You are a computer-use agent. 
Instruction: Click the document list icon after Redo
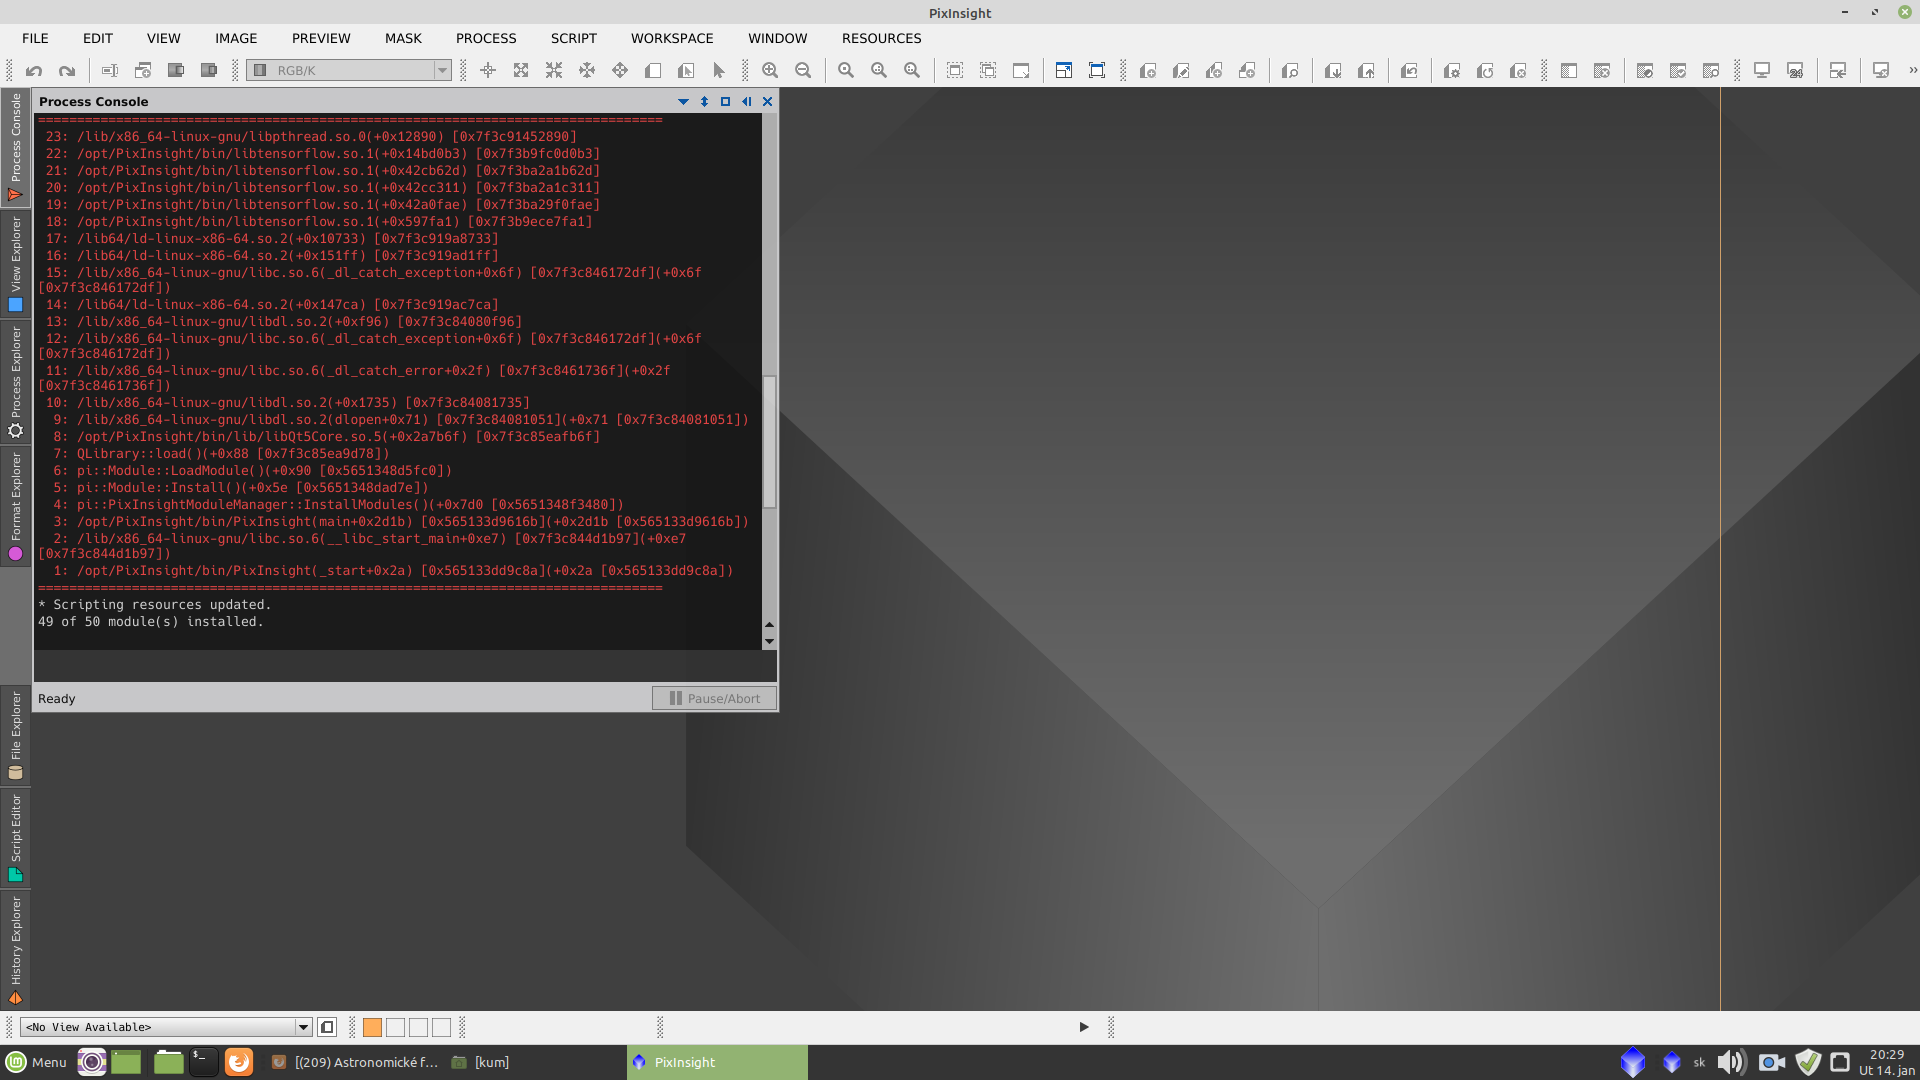[110, 71]
